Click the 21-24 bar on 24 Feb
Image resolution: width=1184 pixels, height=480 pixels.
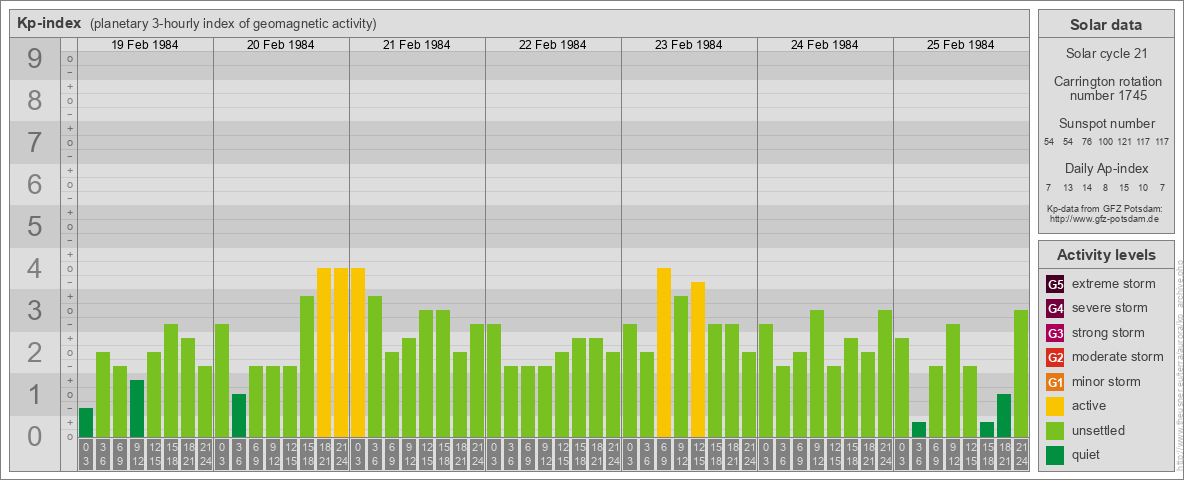(884, 374)
